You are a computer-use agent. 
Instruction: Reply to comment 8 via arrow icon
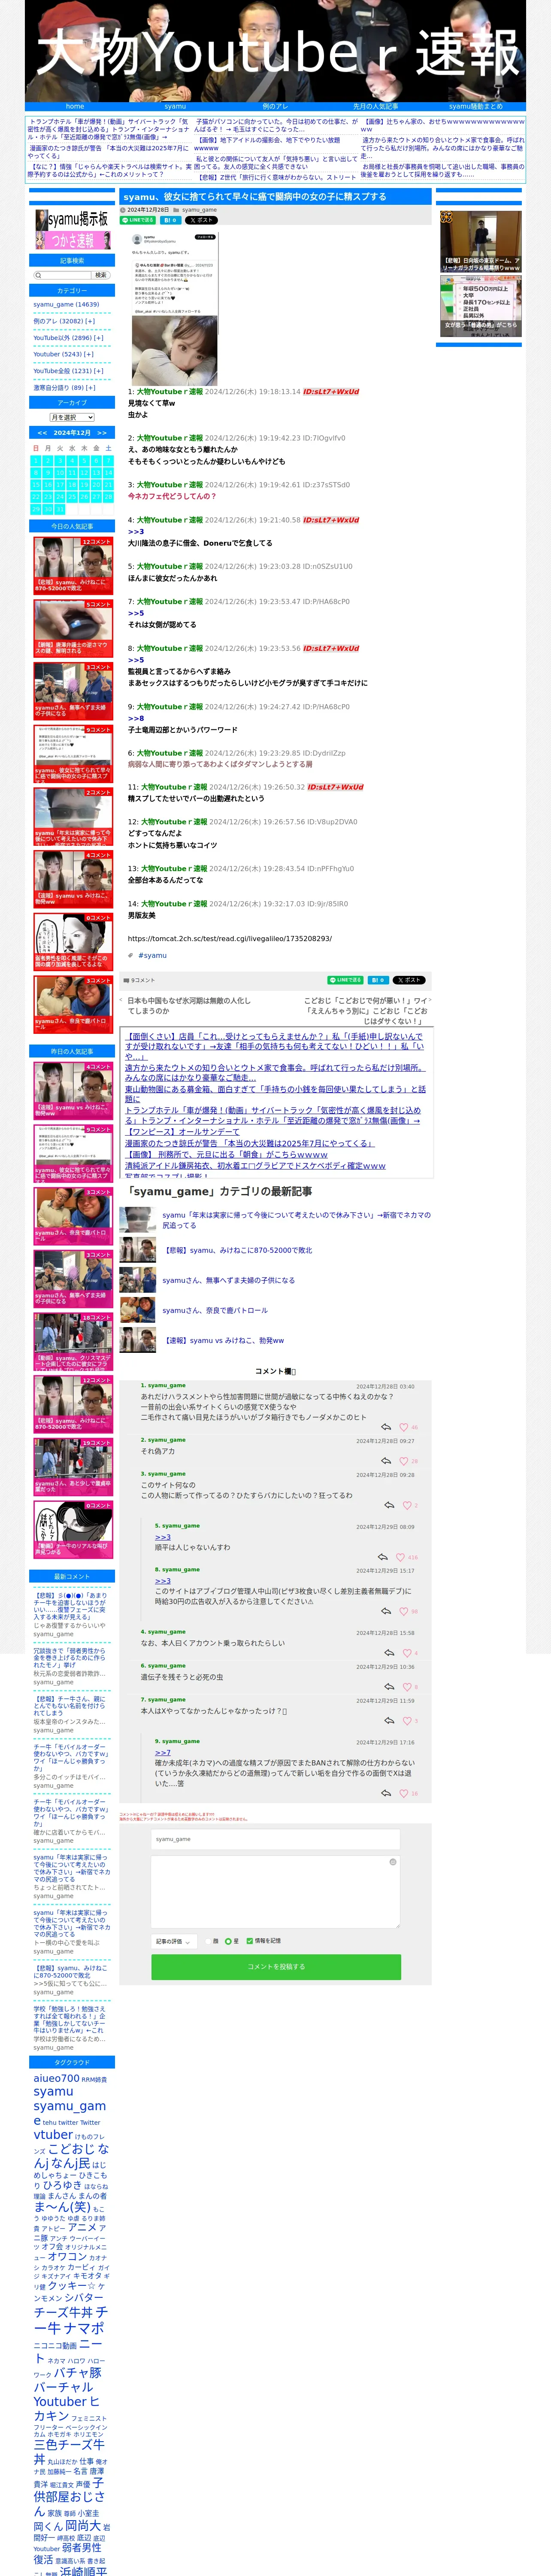point(386,1611)
